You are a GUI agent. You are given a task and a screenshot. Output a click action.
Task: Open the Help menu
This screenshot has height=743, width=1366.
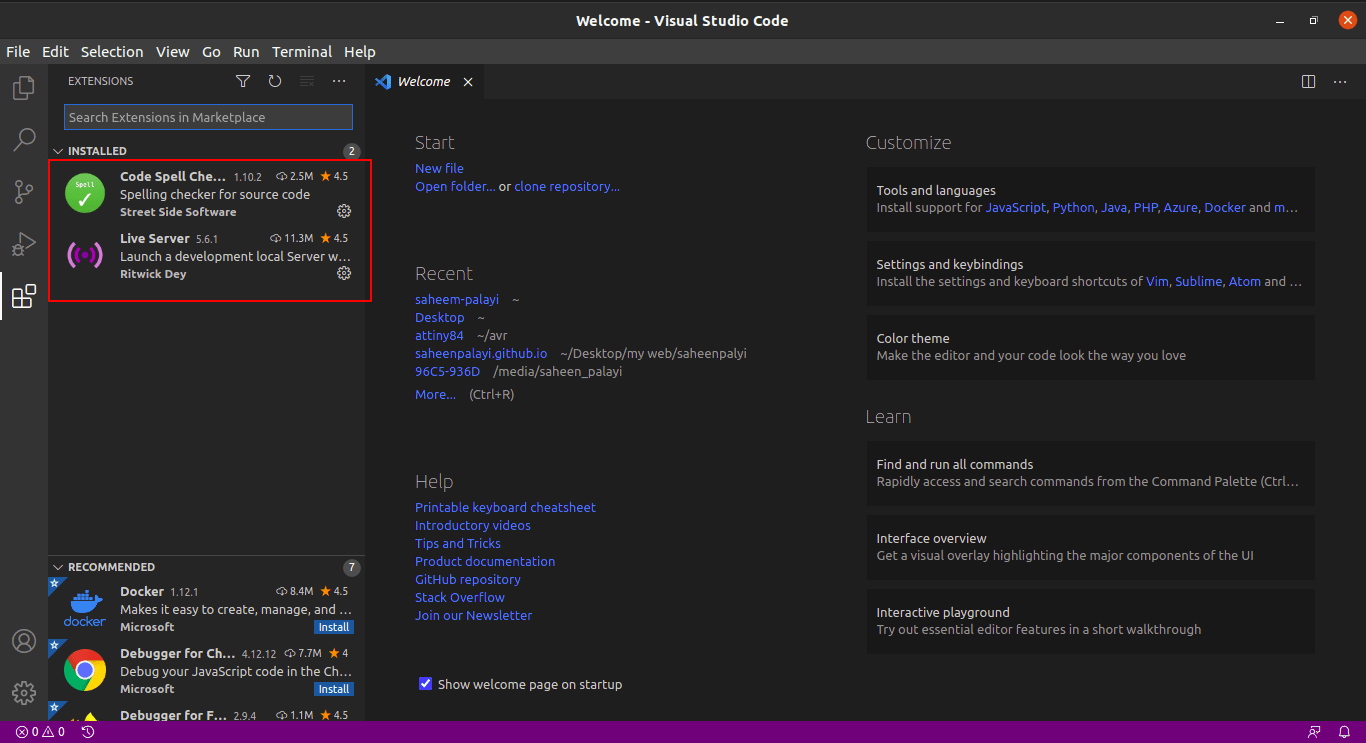click(360, 52)
